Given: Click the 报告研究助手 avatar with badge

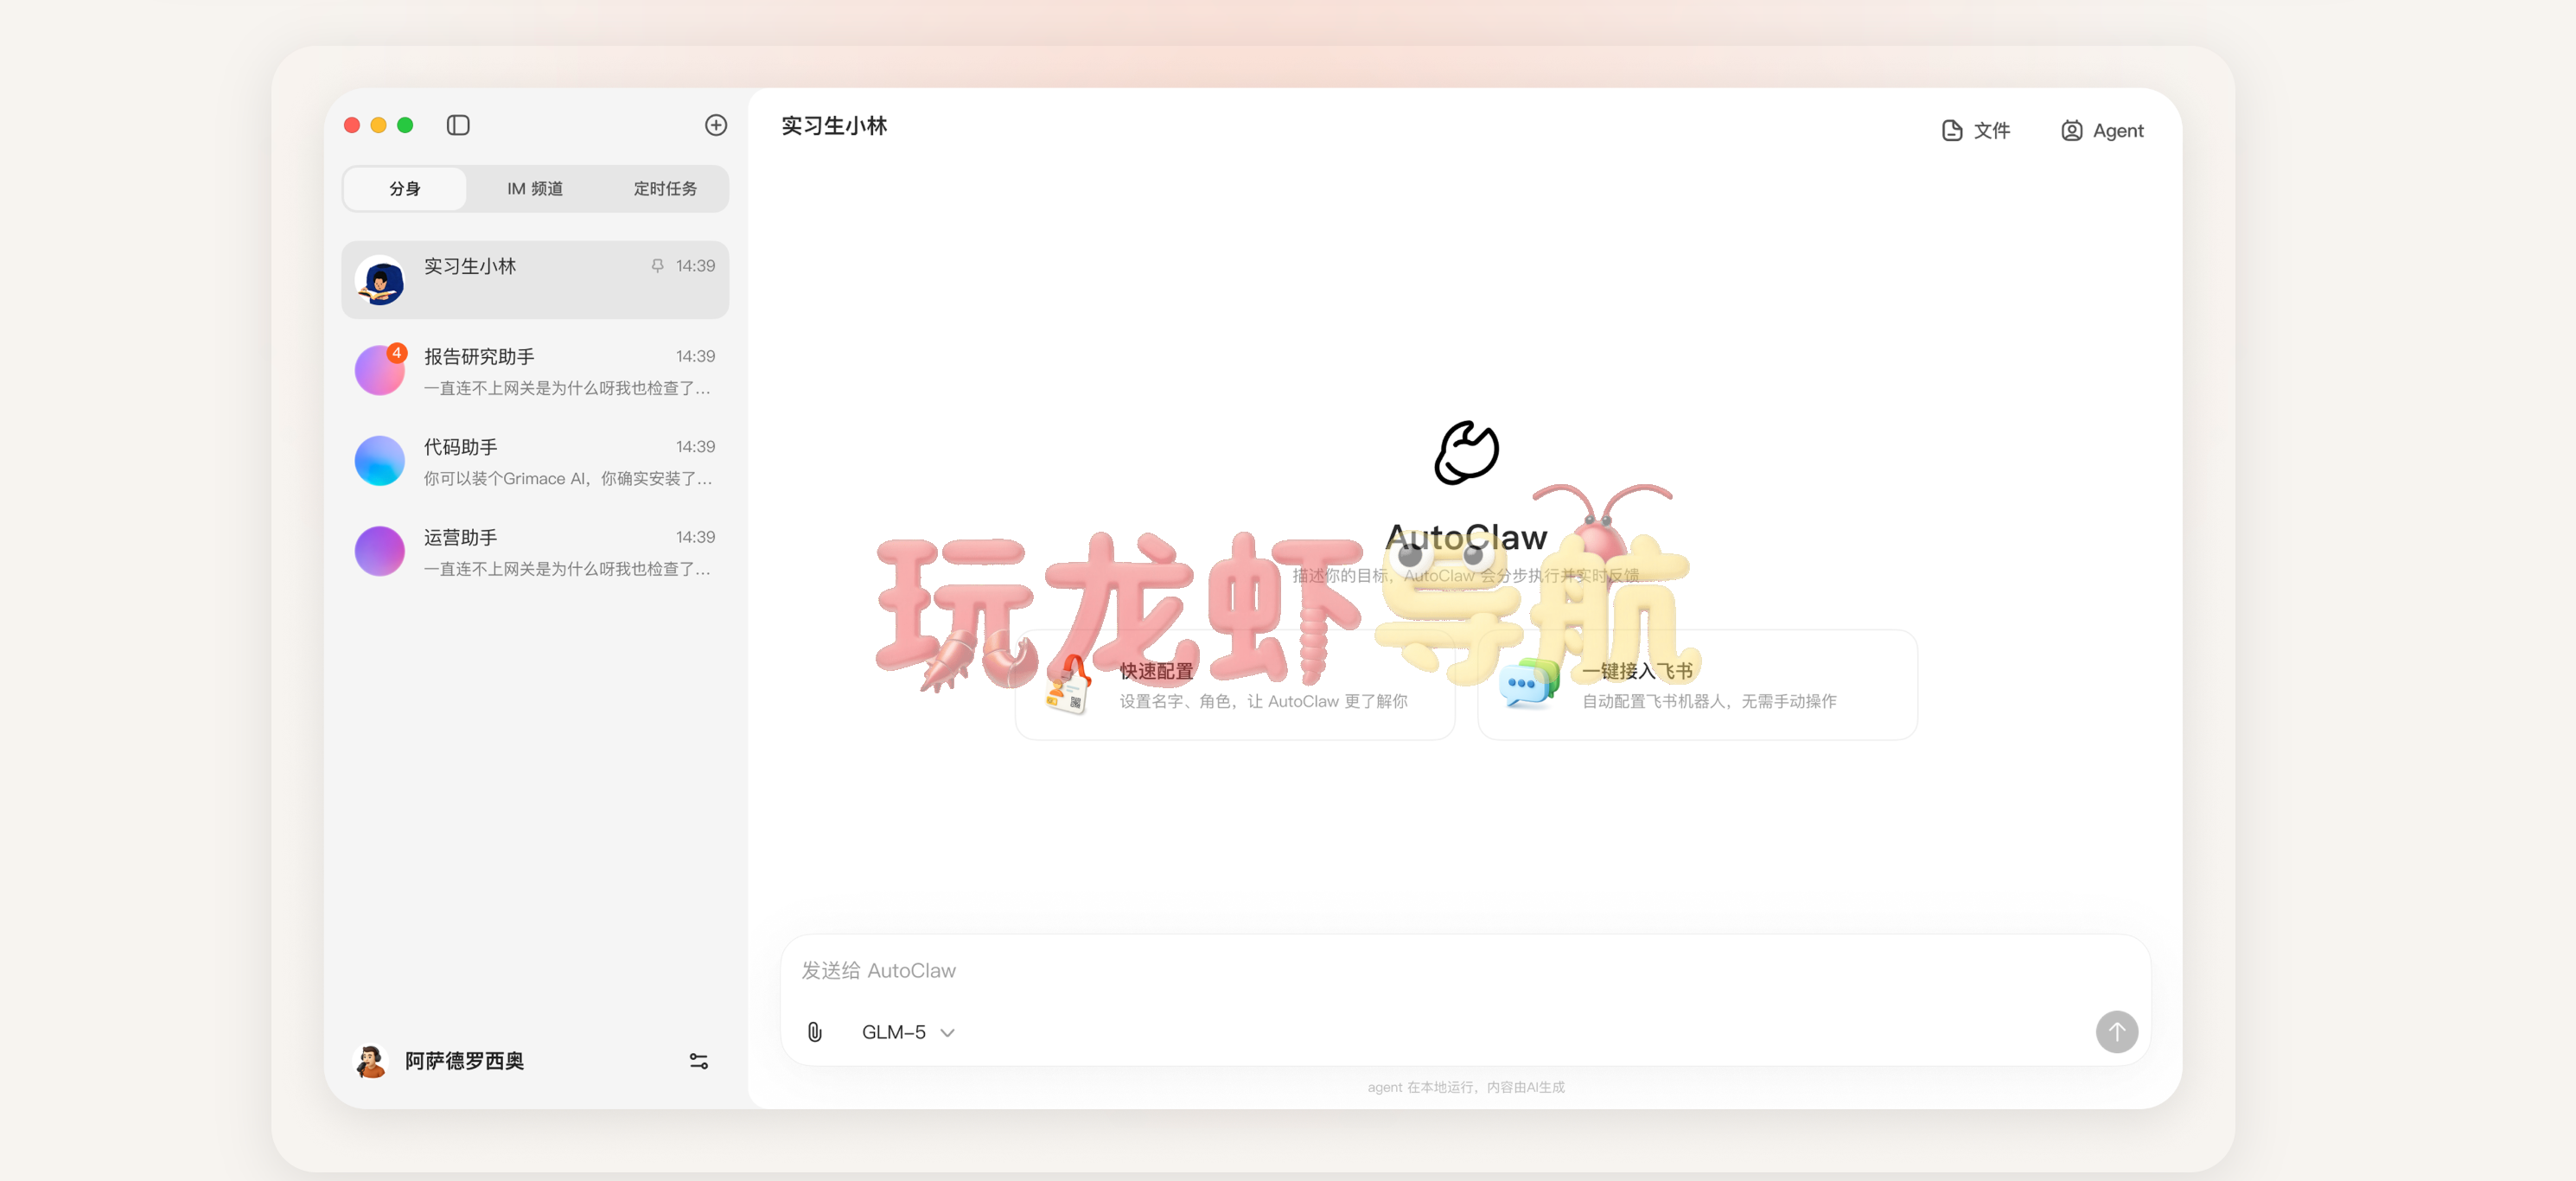Looking at the screenshot, I should click(x=380, y=370).
